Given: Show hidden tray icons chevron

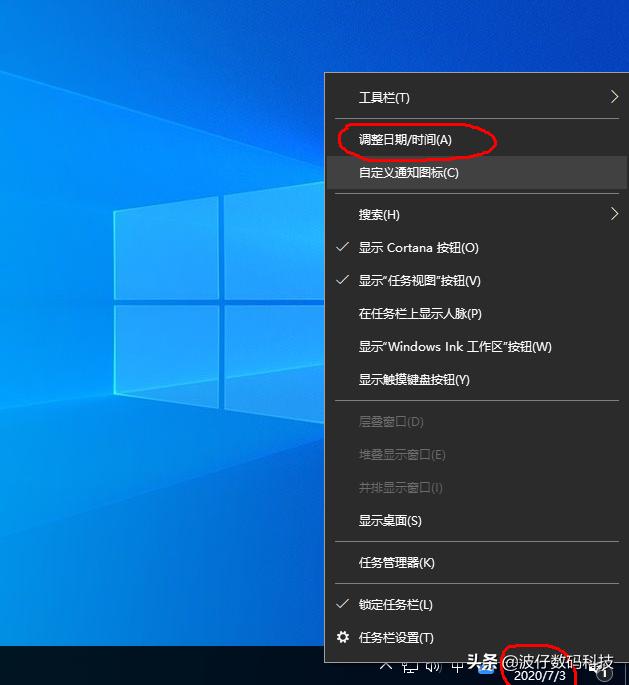Looking at the screenshot, I should tap(386, 666).
